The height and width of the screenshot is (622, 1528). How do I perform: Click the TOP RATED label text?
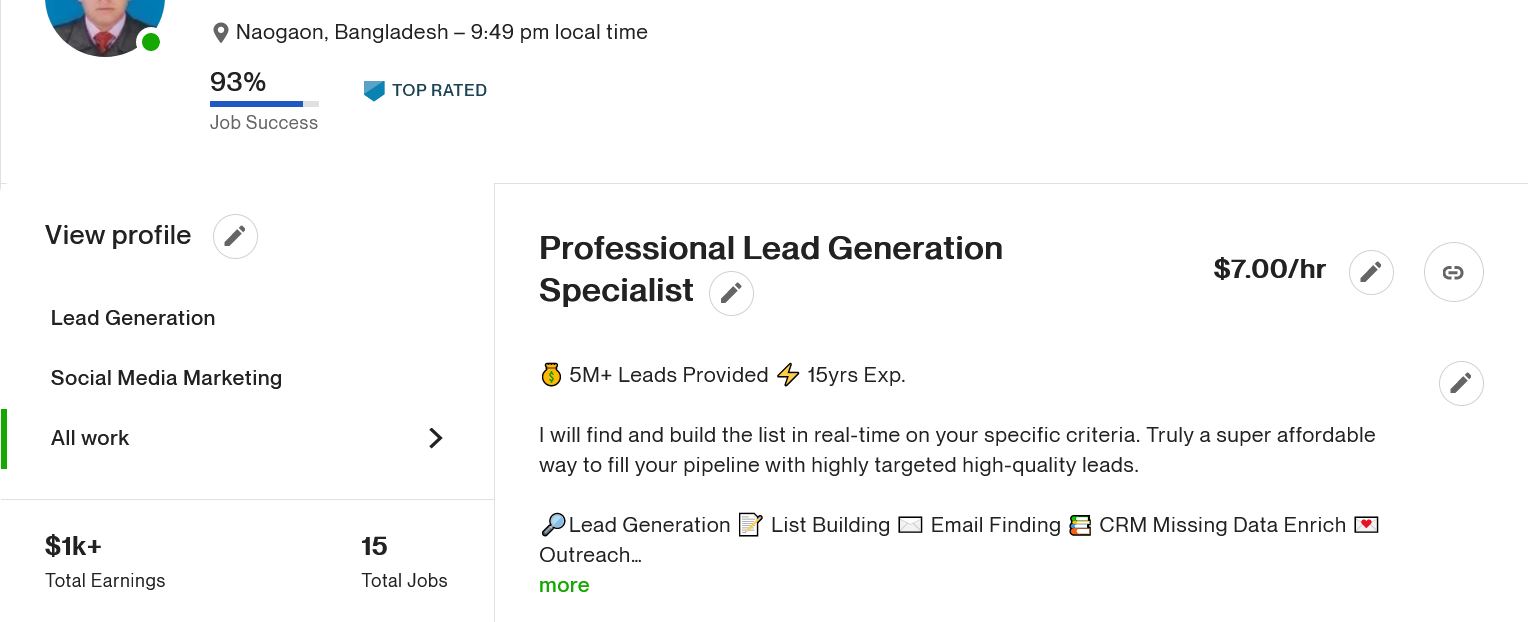click(439, 90)
